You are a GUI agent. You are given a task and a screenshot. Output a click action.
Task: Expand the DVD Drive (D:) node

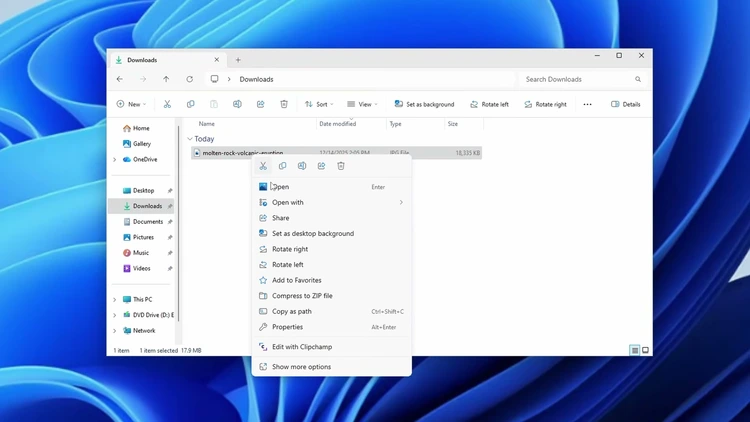pyautogui.click(x=115, y=315)
